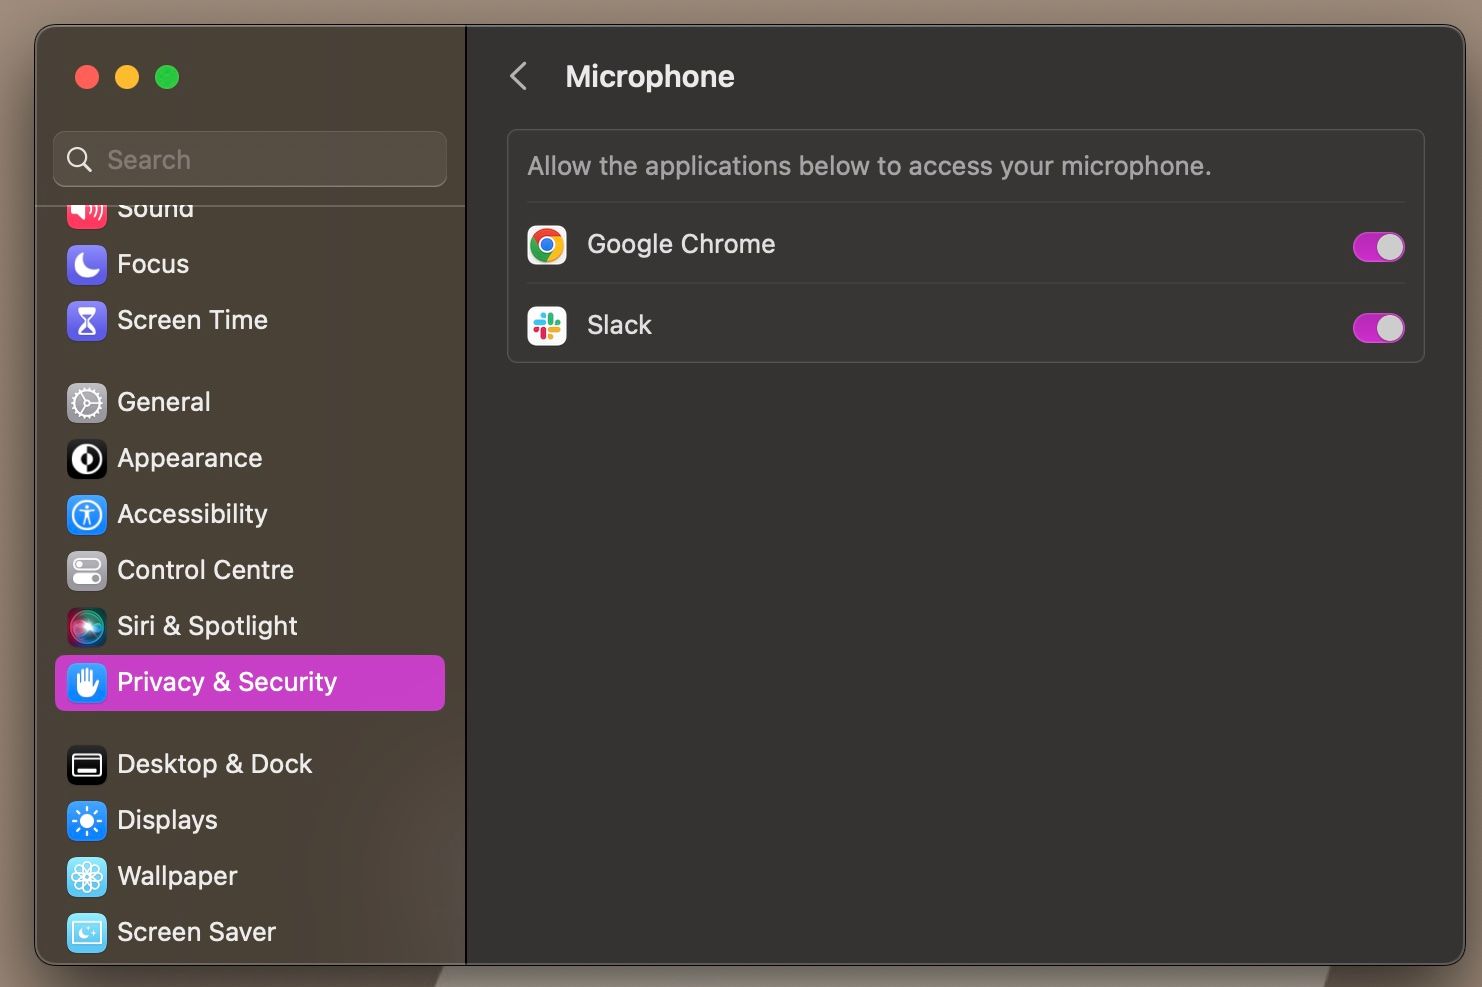1482x987 pixels.
Task: Open Displays settings via the brightness icon
Action: pyautogui.click(x=86, y=820)
